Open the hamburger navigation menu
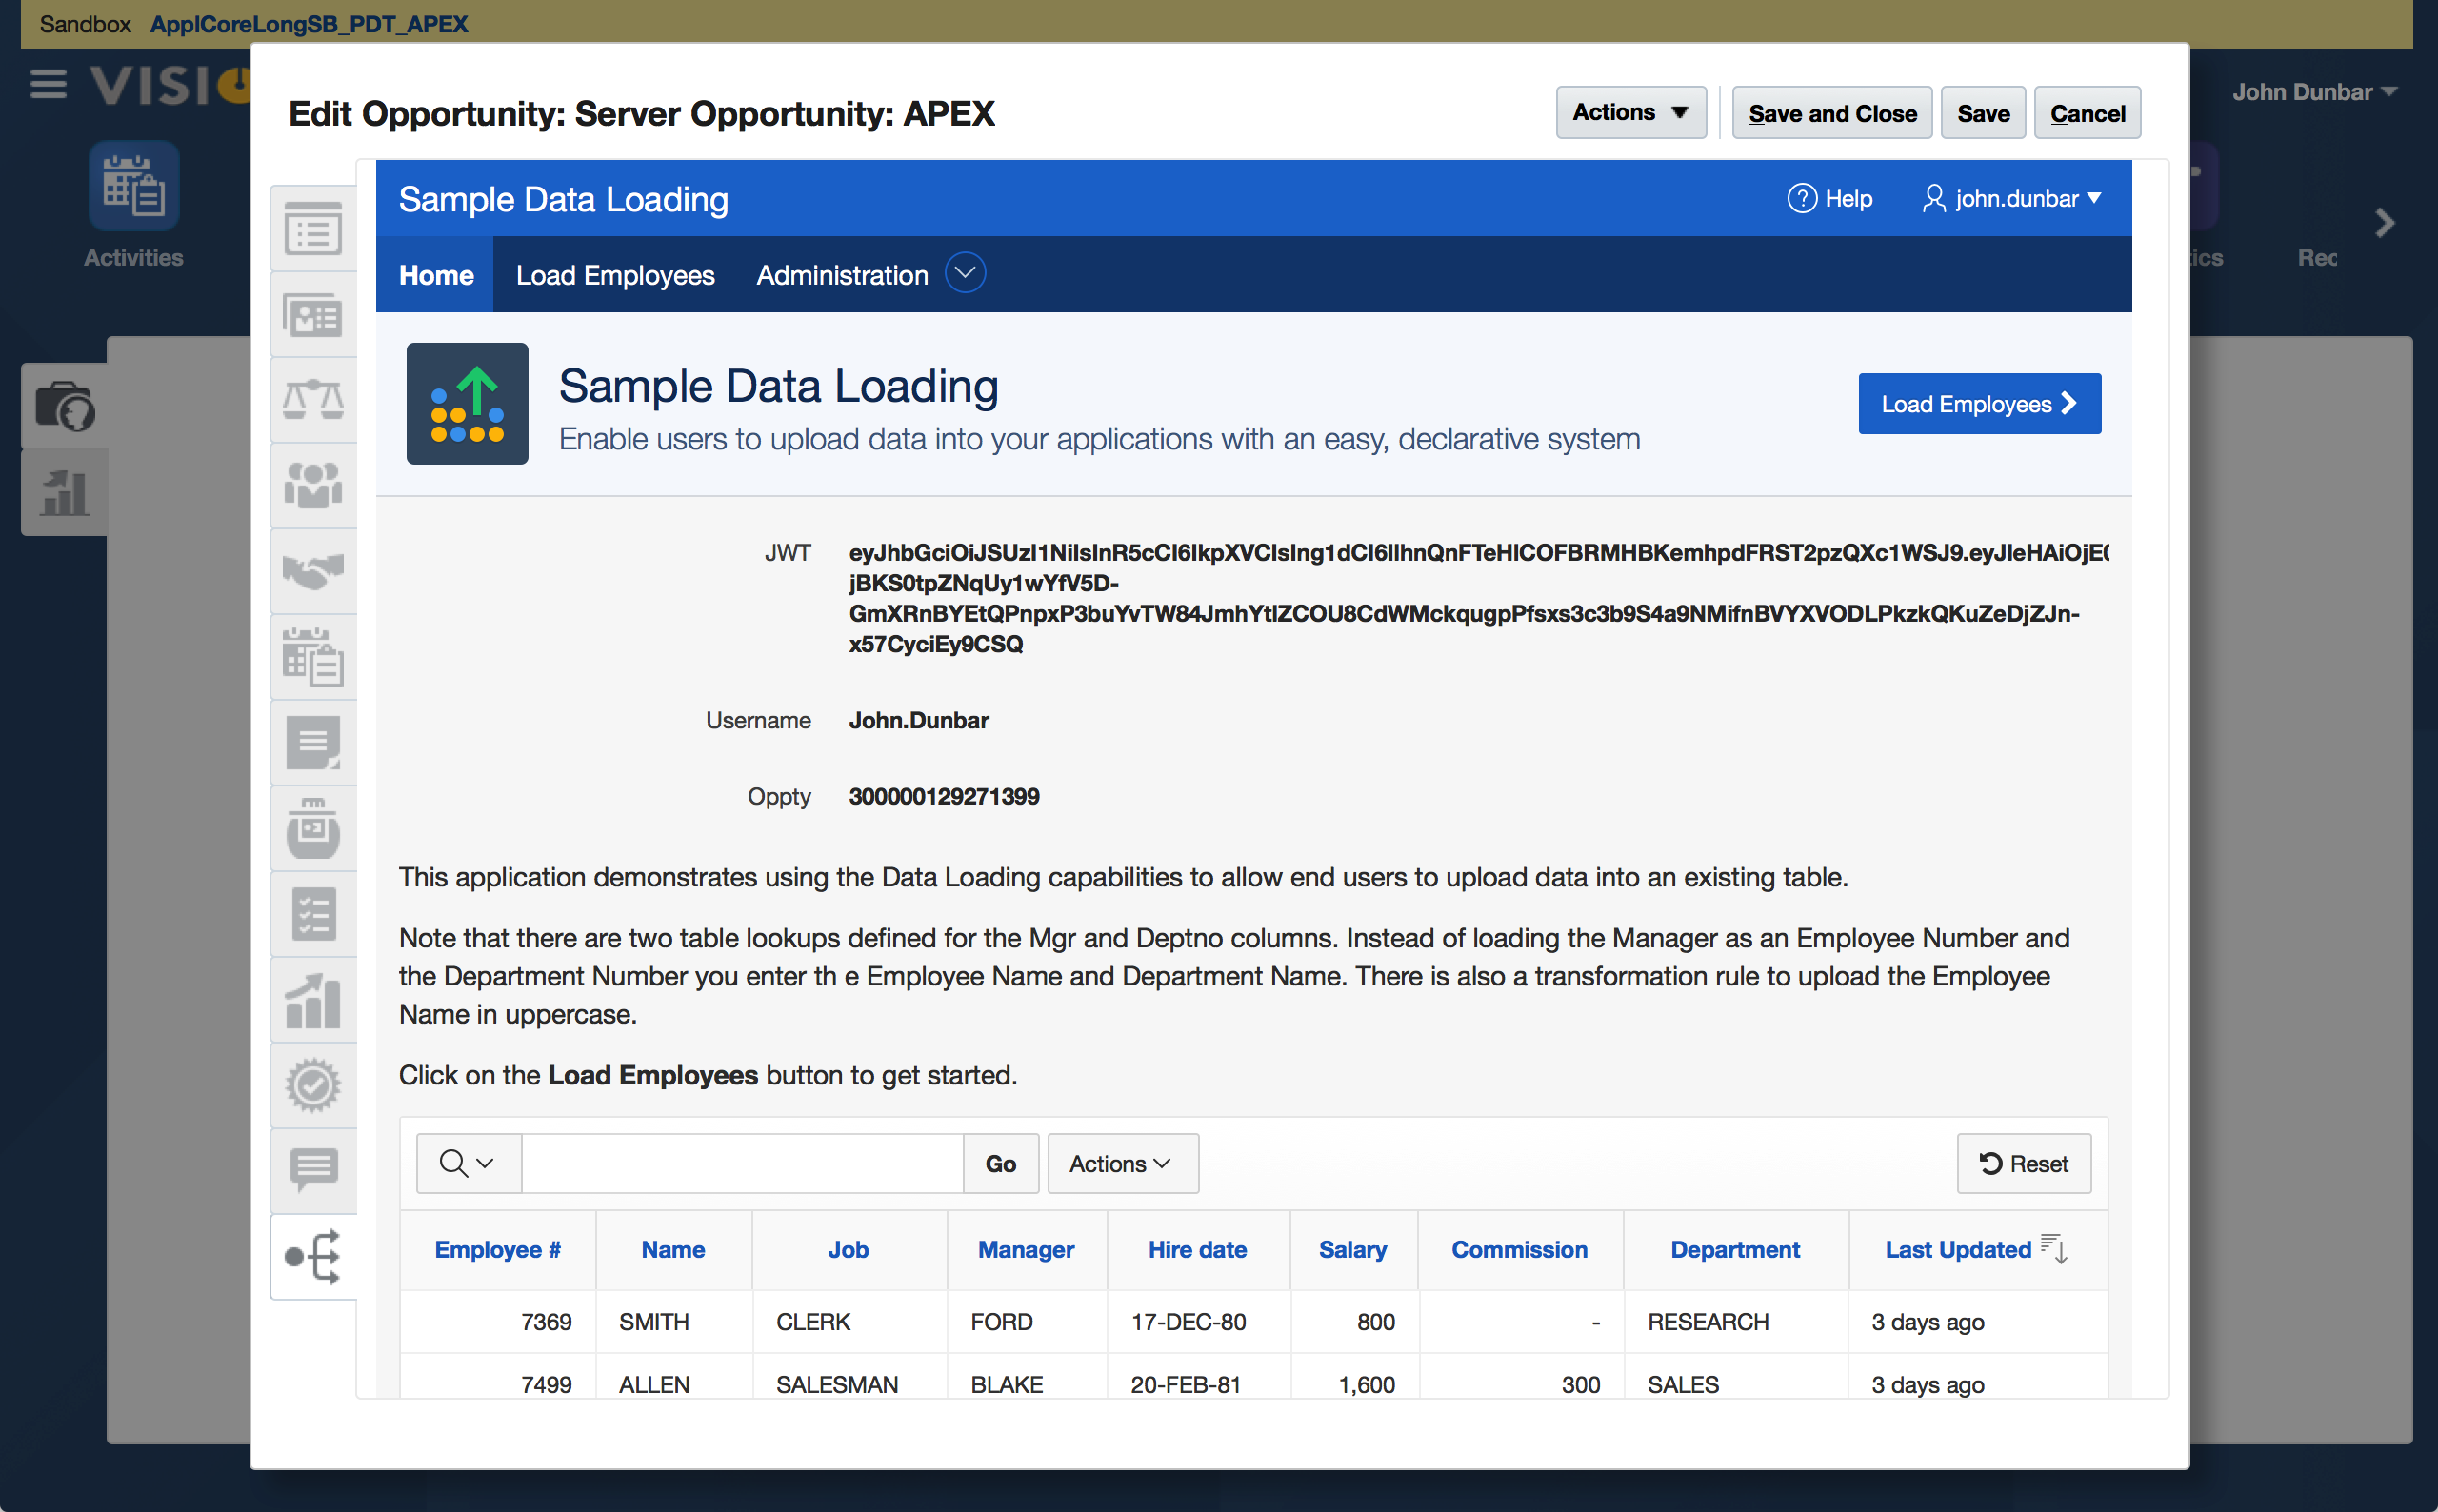Viewport: 2438px width, 1512px height. (48, 85)
